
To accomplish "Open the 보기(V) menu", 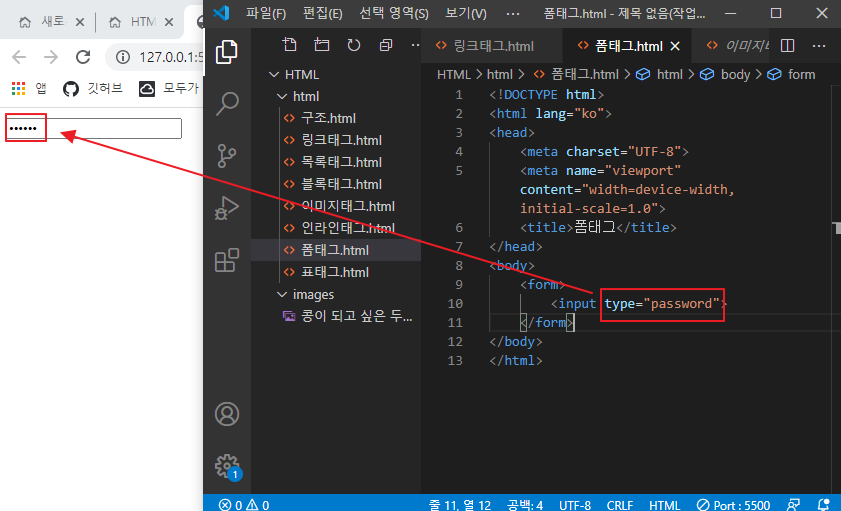I will click(466, 13).
